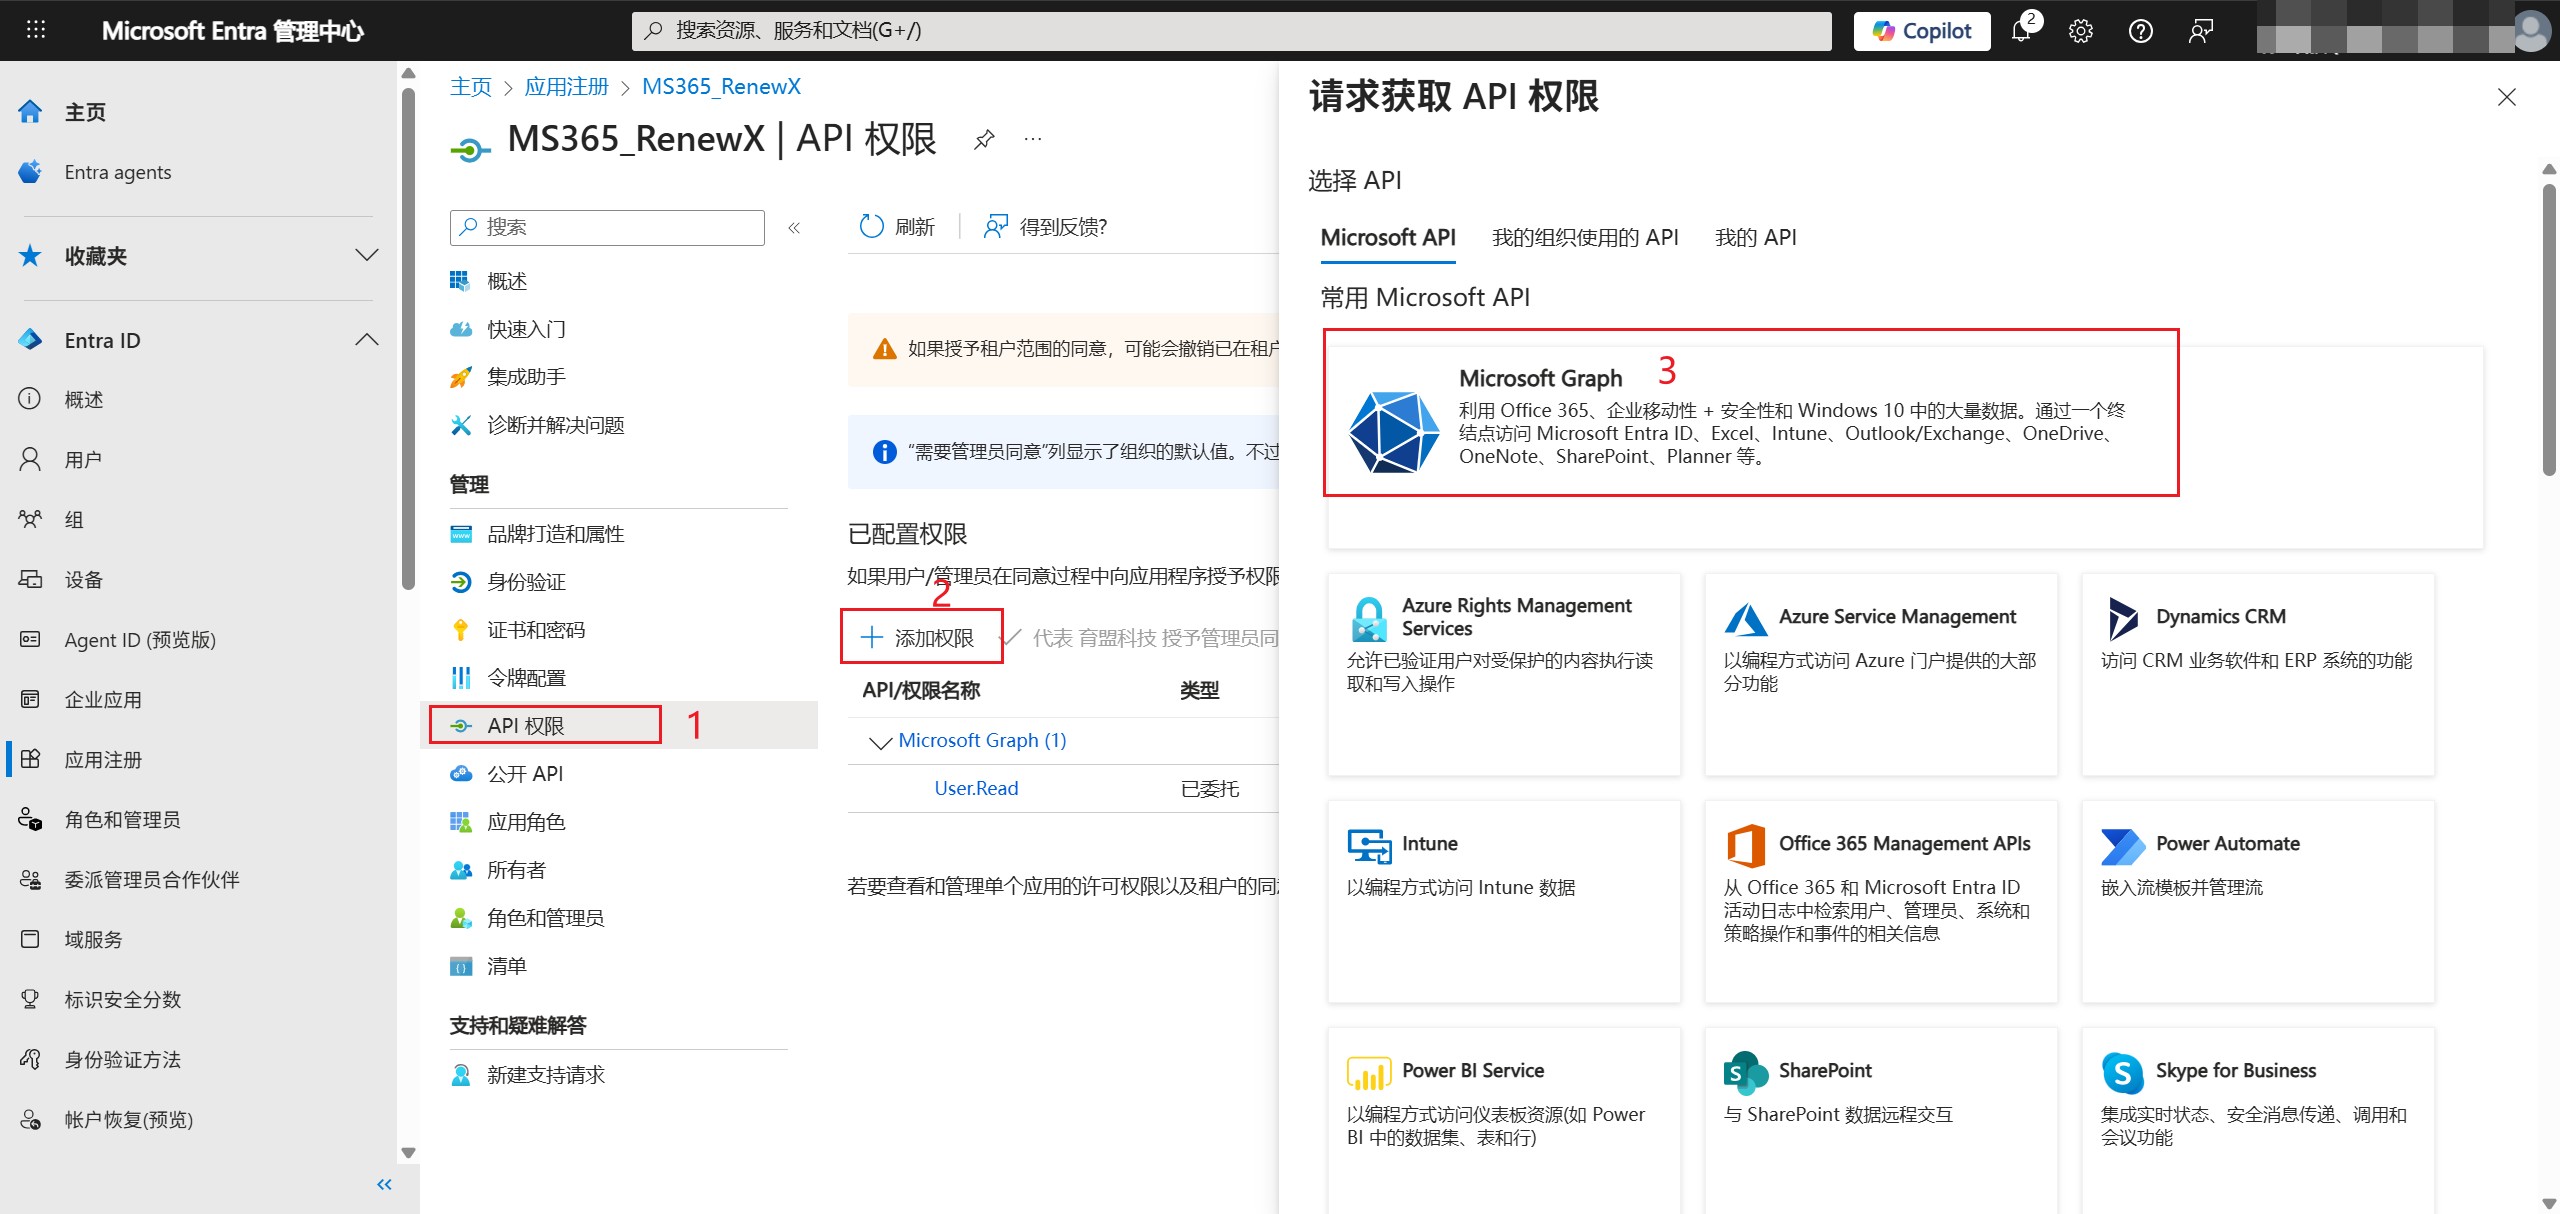Open the app launcher waffle icon
The height and width of the screenshot is (1214, 2560).
point(36,30)
